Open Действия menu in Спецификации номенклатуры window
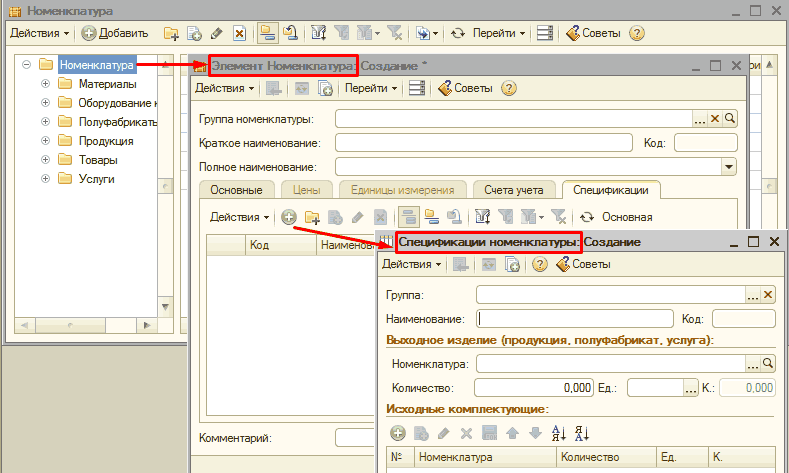 pyautogui.click(x=412, y=264)
